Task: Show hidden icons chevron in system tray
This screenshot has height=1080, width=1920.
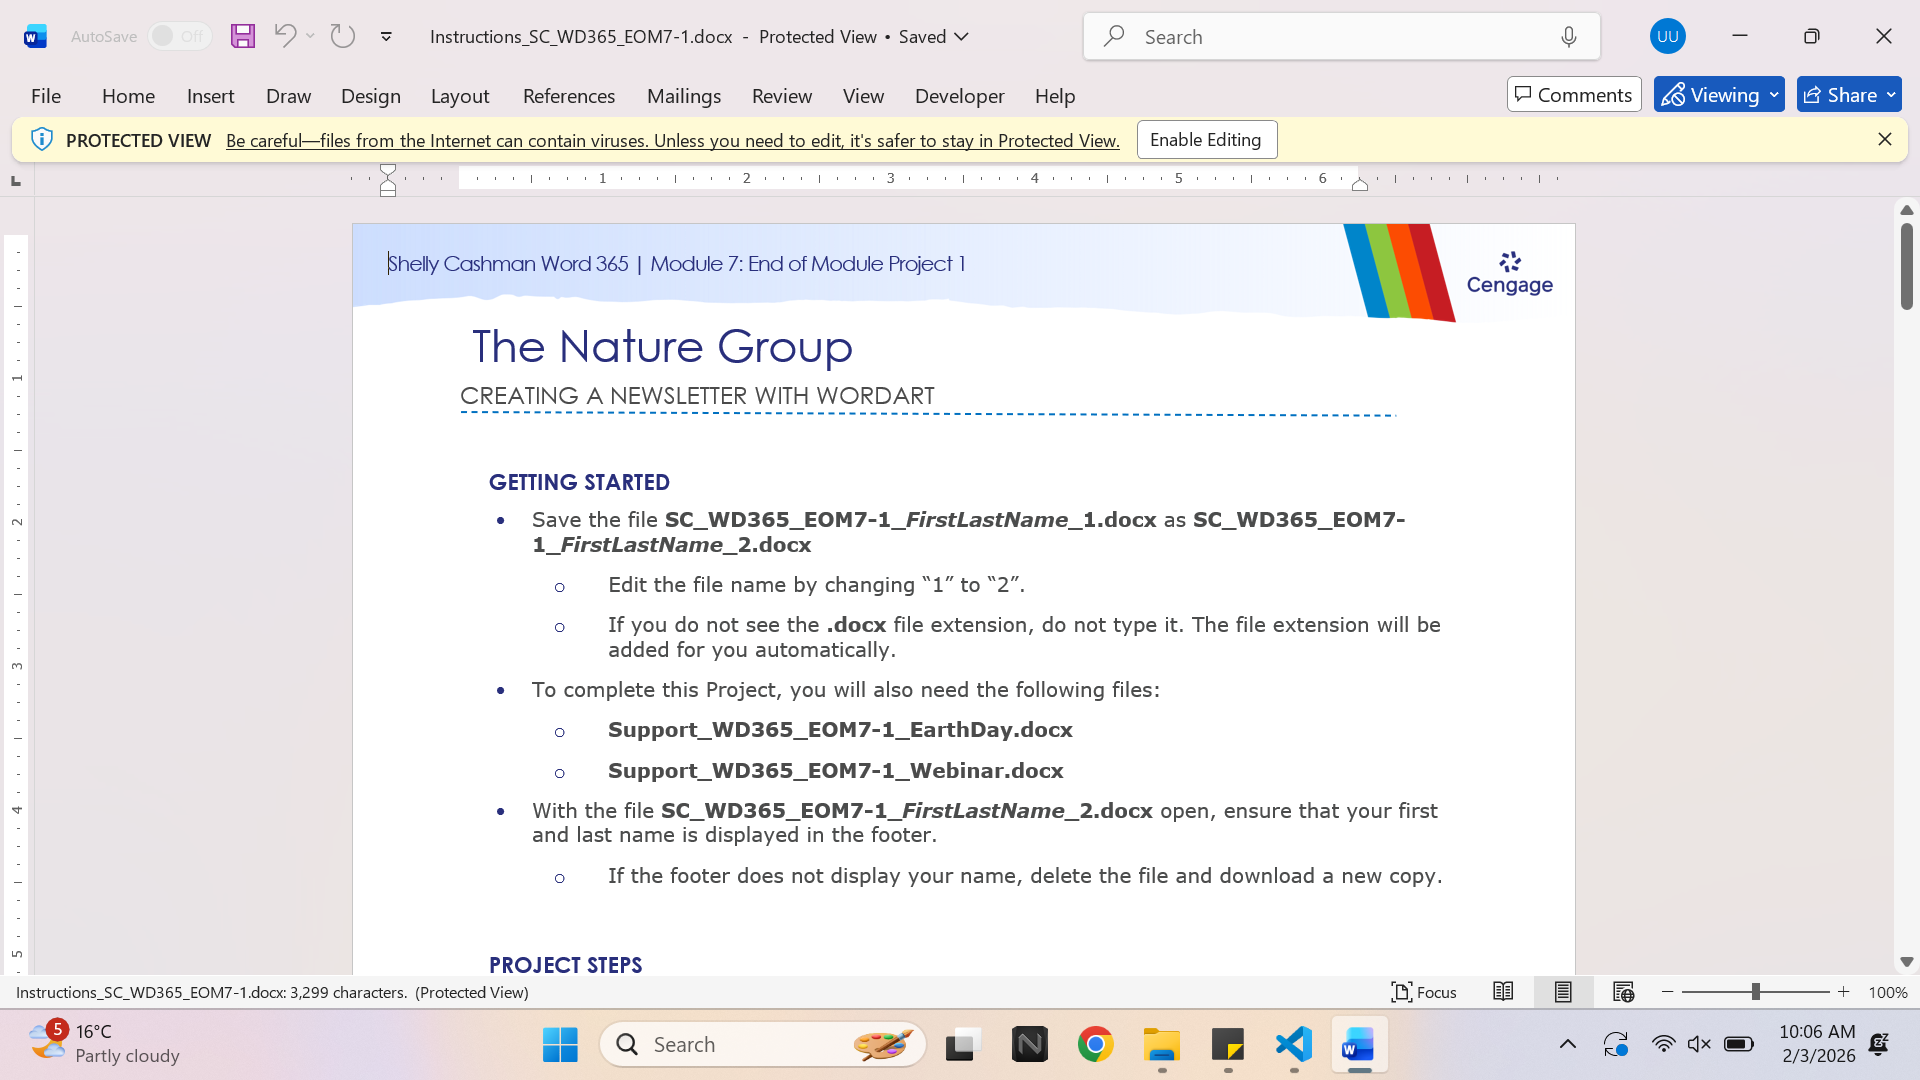Action: (1567, 1045)
